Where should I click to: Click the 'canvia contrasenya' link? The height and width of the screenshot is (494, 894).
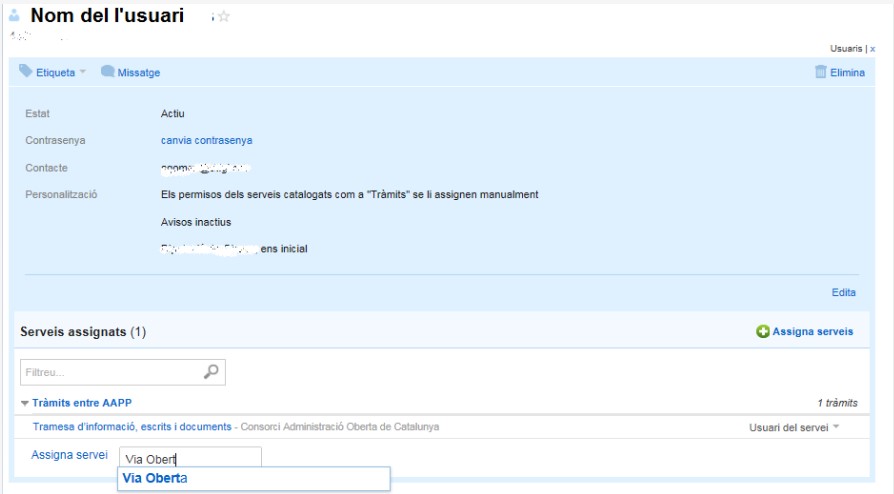tap(206, 141)
